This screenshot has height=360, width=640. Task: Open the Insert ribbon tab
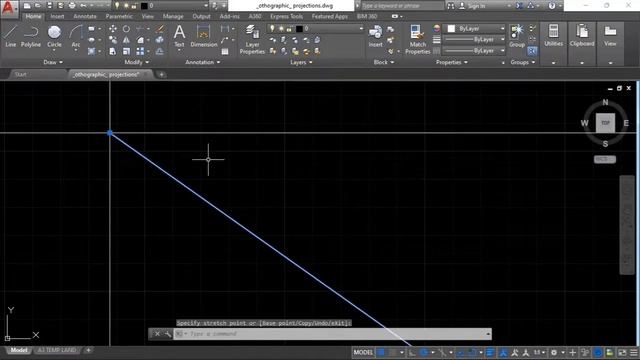point(57,16)
